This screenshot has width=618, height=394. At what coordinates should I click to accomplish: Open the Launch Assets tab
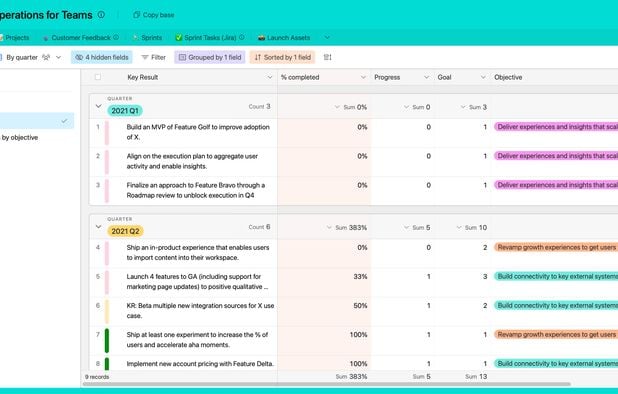pos(284,37)
